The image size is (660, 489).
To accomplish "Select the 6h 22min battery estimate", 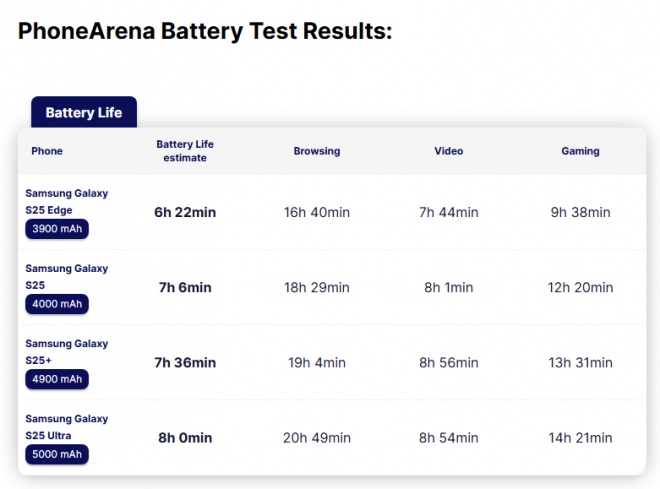I will pyautogui.click(x=185, y=212).
